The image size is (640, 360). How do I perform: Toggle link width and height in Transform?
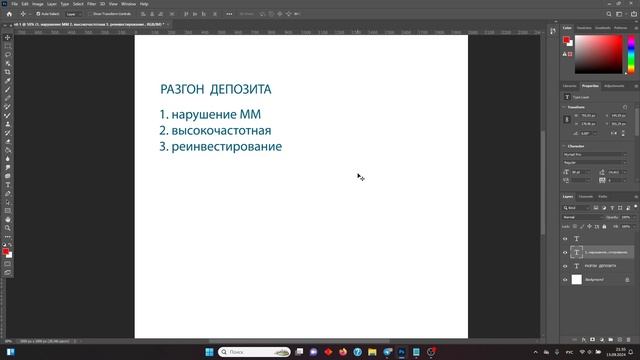(567, 120)
